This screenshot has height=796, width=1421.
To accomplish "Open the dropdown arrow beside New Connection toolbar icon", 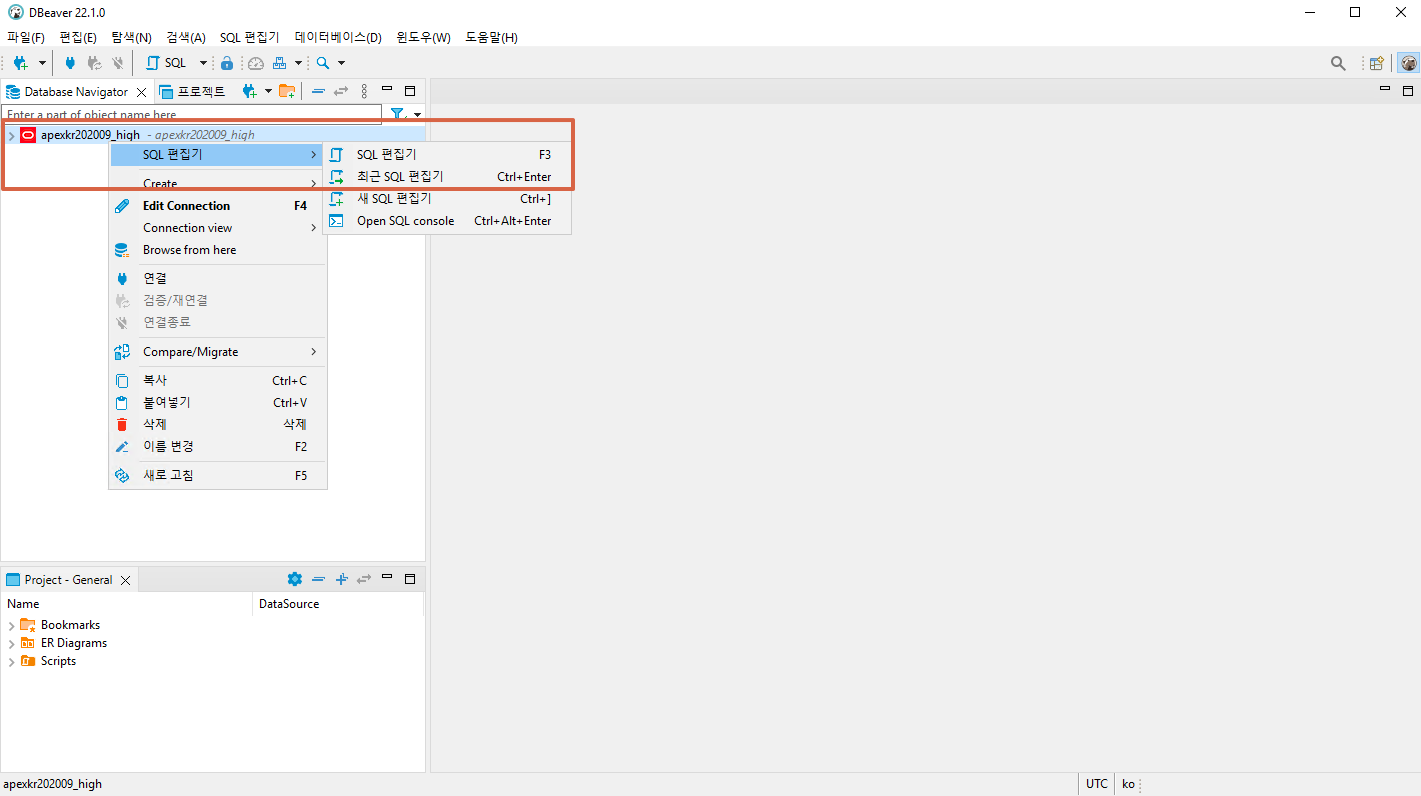I will (42, 63).
